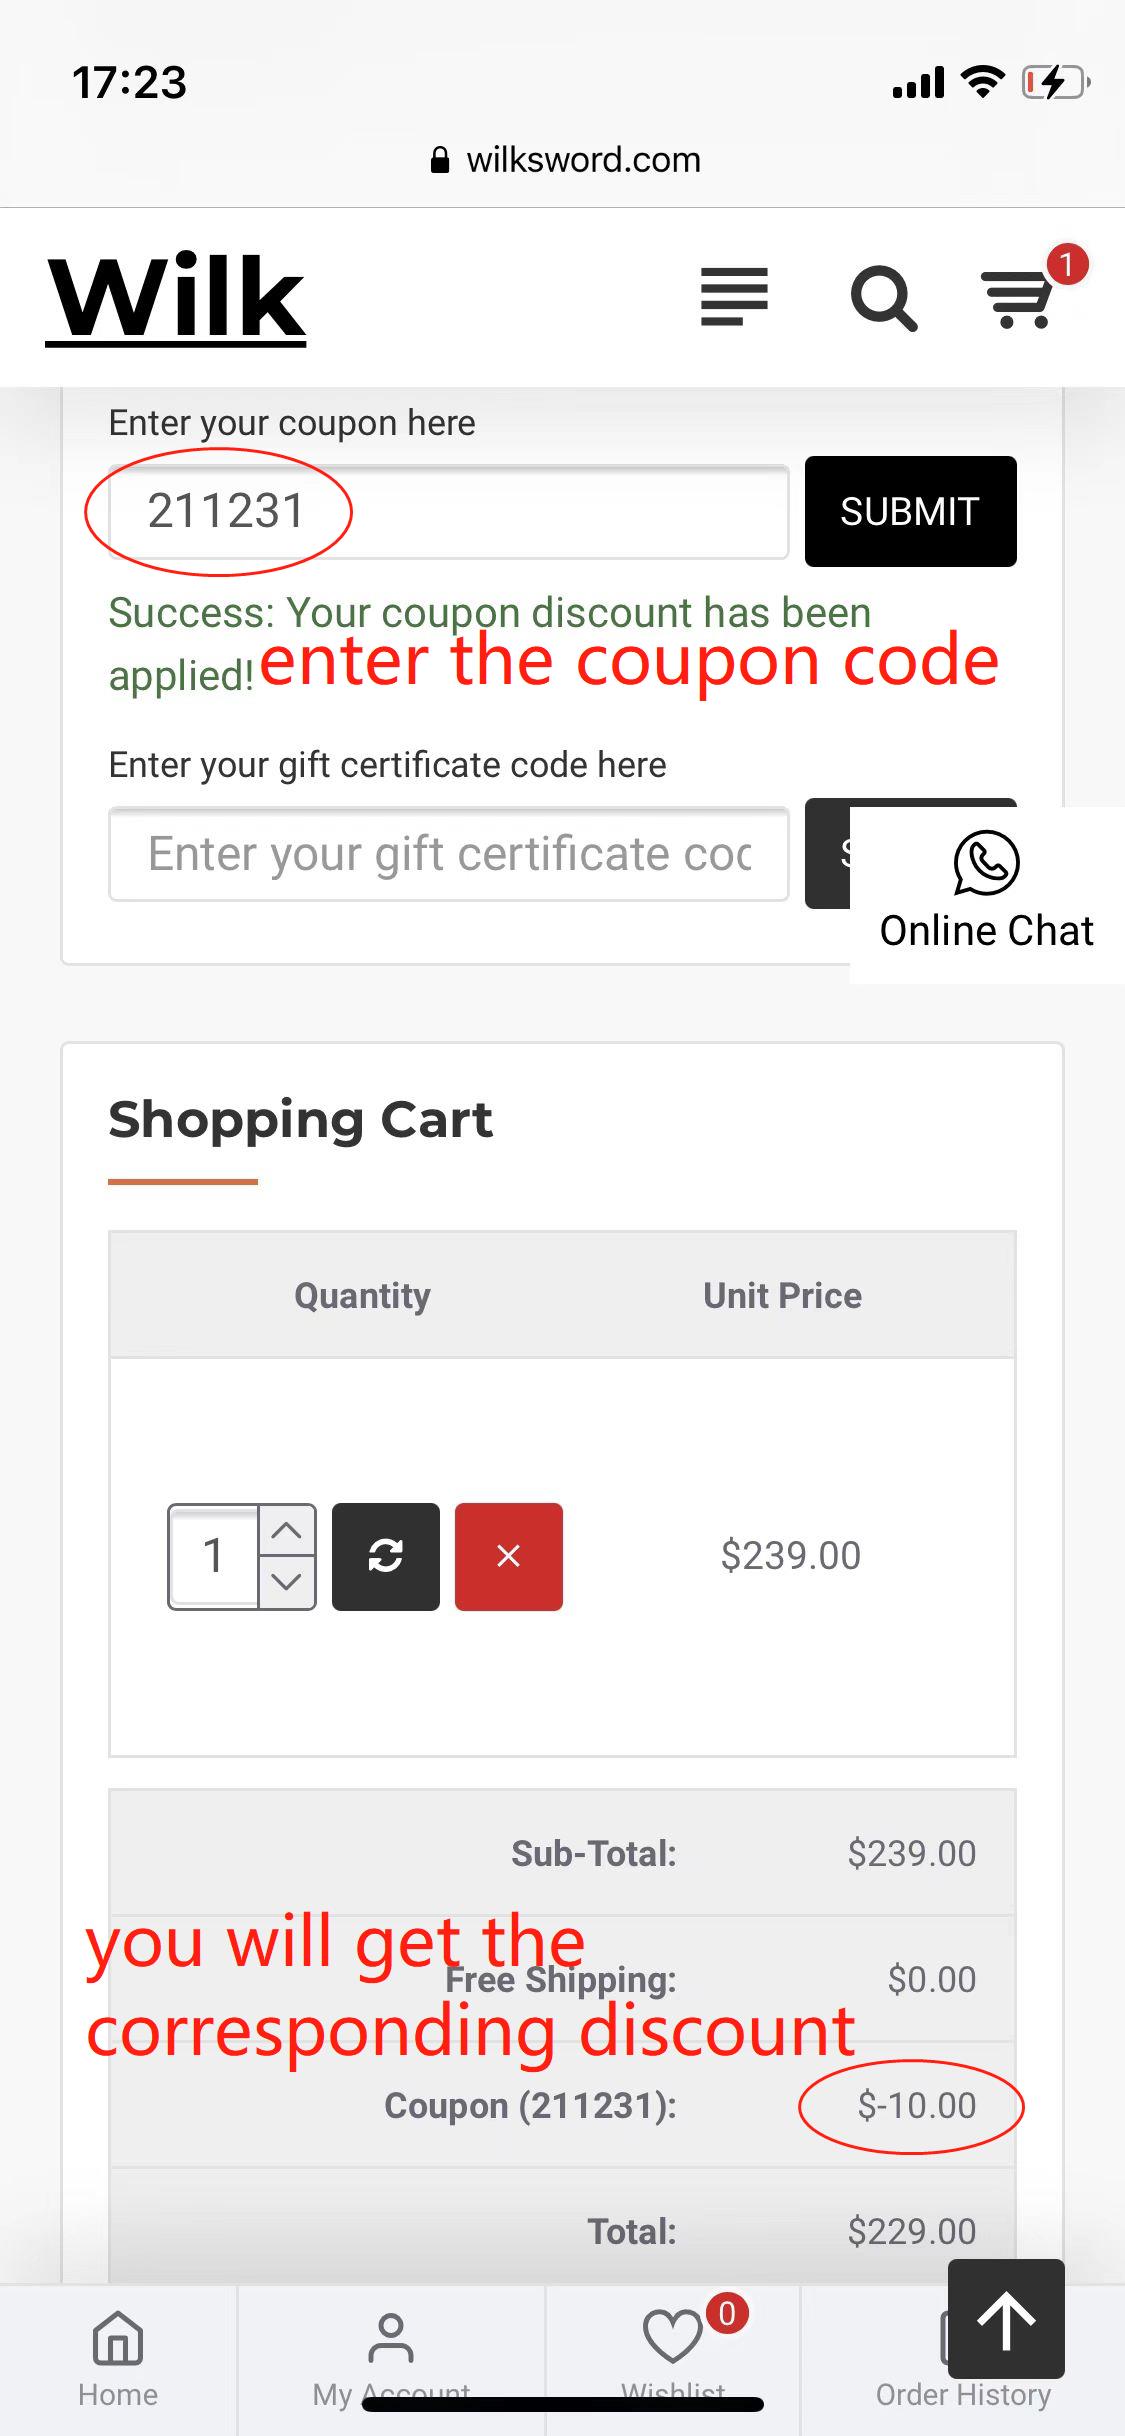The width and height of the screenshot is (1125, 2436).
Task: Tap the search magnifier icon
Action: 884,298
